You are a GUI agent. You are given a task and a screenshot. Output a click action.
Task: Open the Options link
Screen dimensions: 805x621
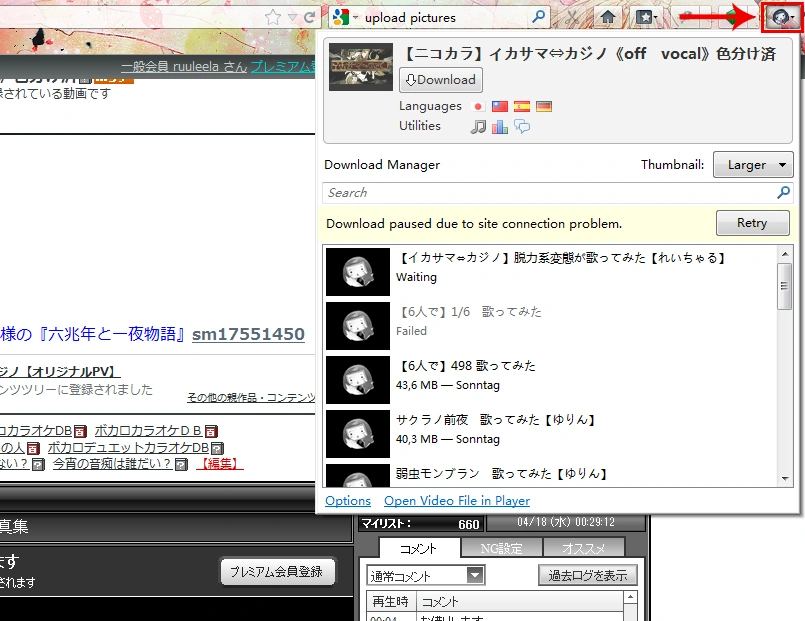[x=348, y=501]
